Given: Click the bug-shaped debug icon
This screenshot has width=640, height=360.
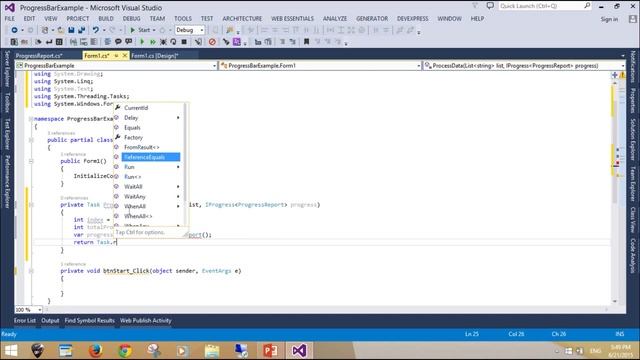Looking at the screenshot, I should [x=163, y=42].
